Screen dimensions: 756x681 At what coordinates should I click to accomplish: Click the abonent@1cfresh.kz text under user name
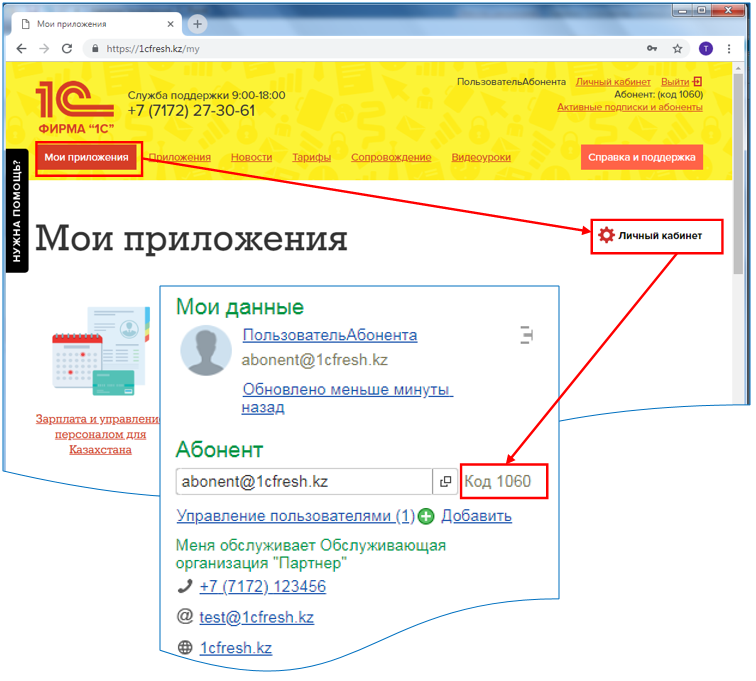tap(314, 360)
